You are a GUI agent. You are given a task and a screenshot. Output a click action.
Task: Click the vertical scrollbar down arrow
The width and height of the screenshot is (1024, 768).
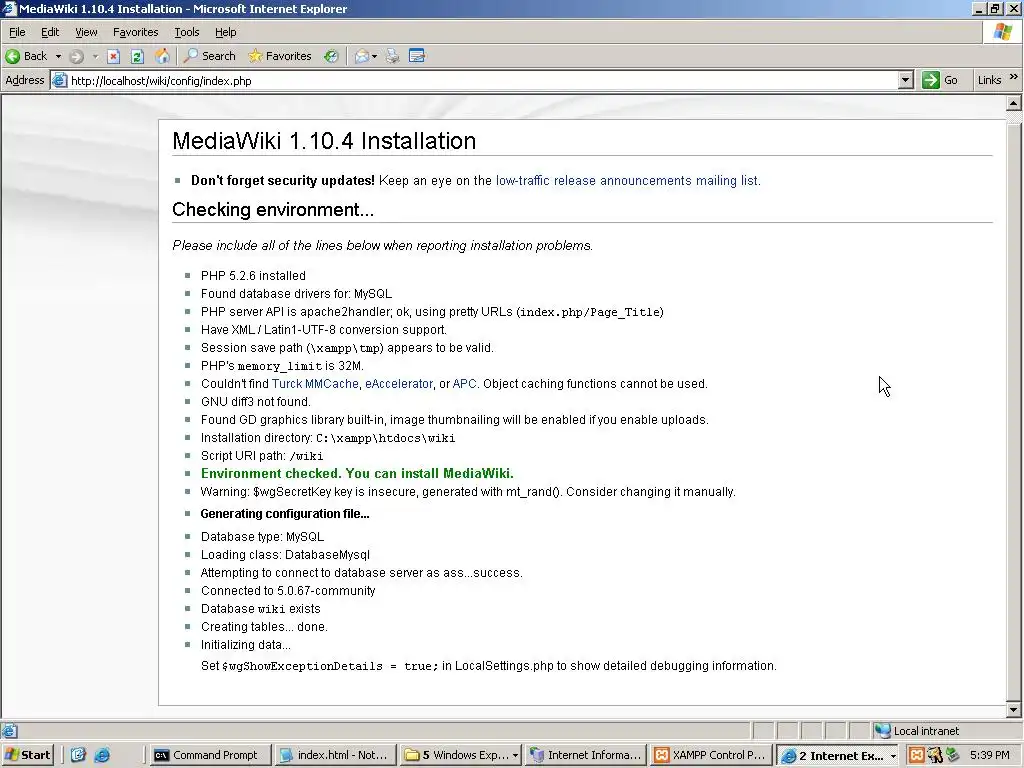tap(1013, 710)
